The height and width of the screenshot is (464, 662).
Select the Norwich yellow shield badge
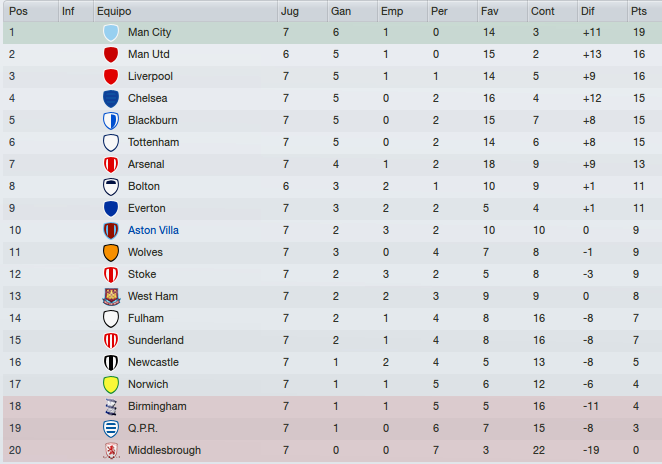(111, 385)
